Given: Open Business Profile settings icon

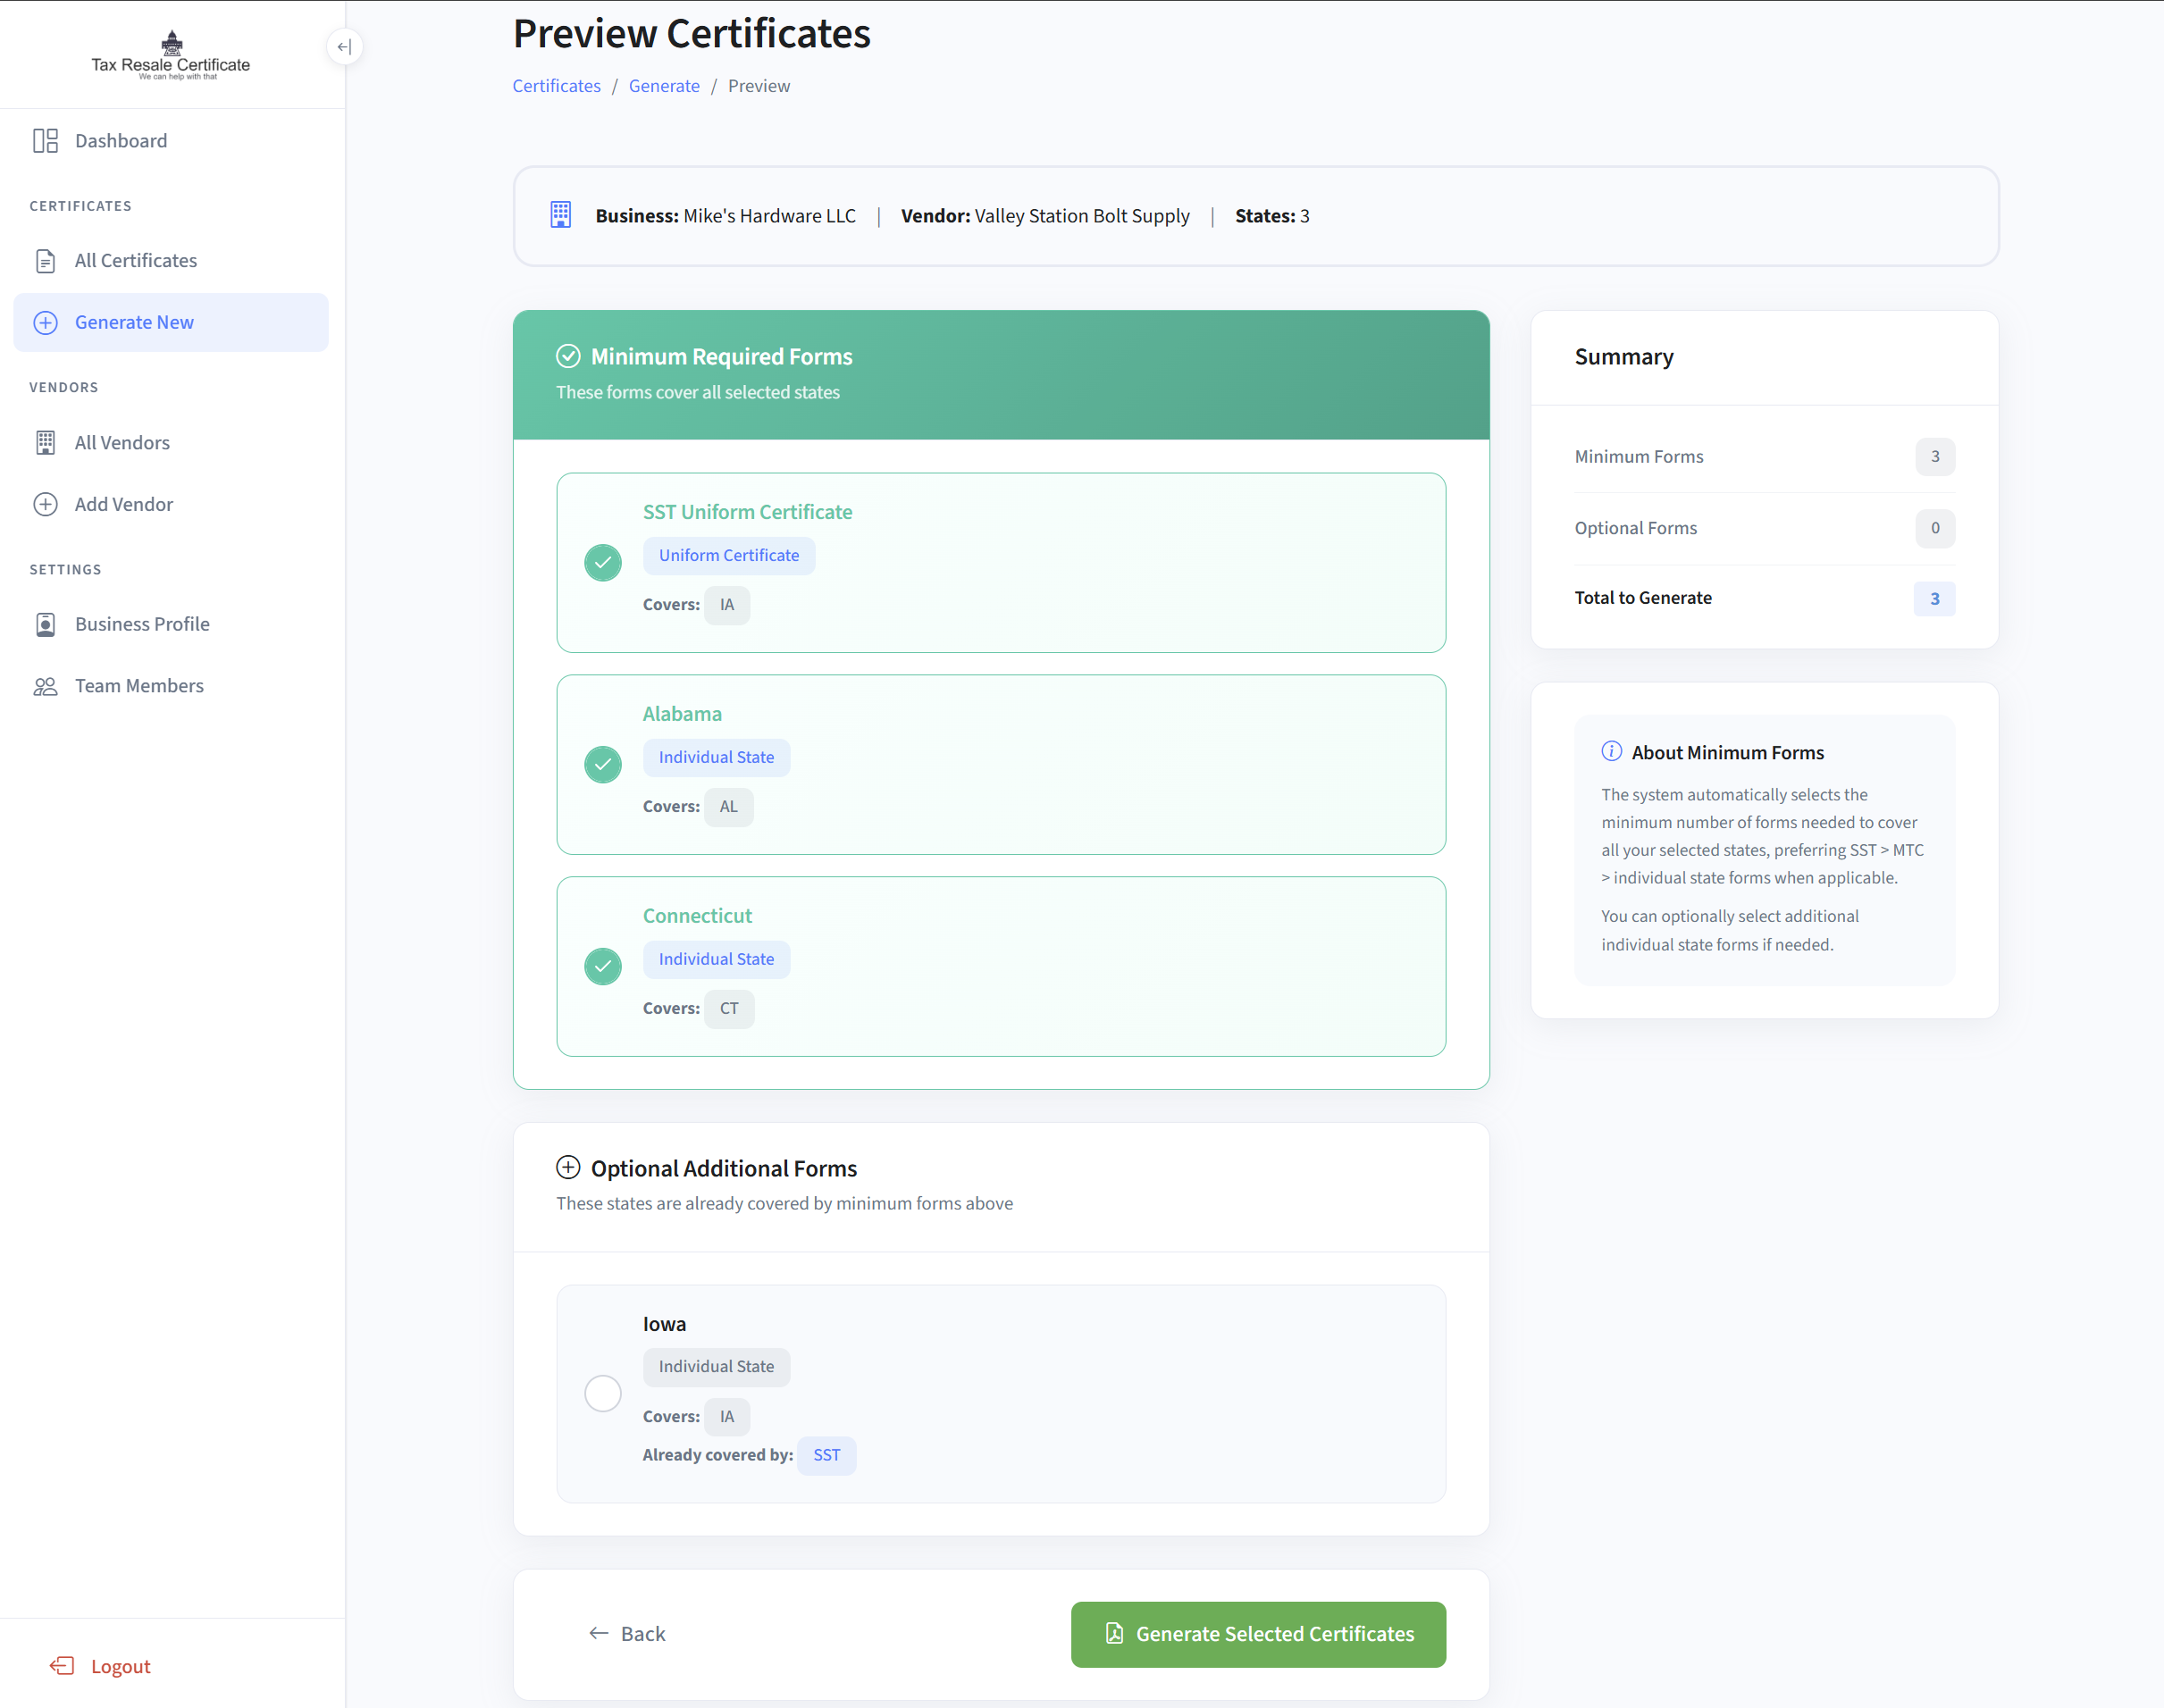Looking at the screenshot, I should click(x=45, y=623).
